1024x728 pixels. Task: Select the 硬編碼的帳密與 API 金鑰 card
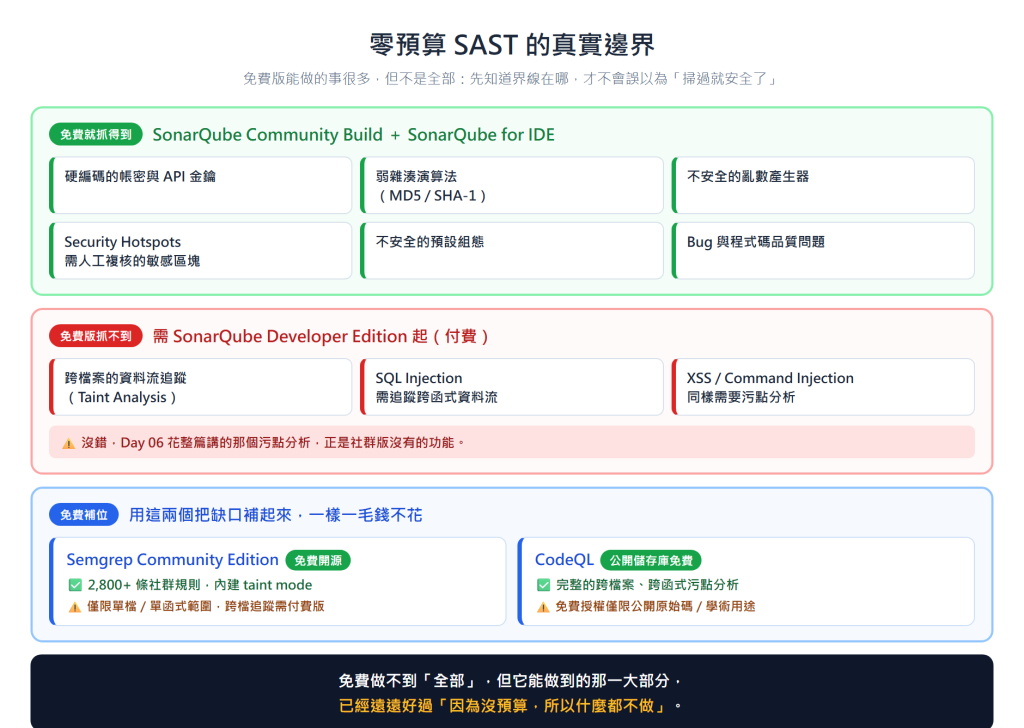tap(200, 185)
